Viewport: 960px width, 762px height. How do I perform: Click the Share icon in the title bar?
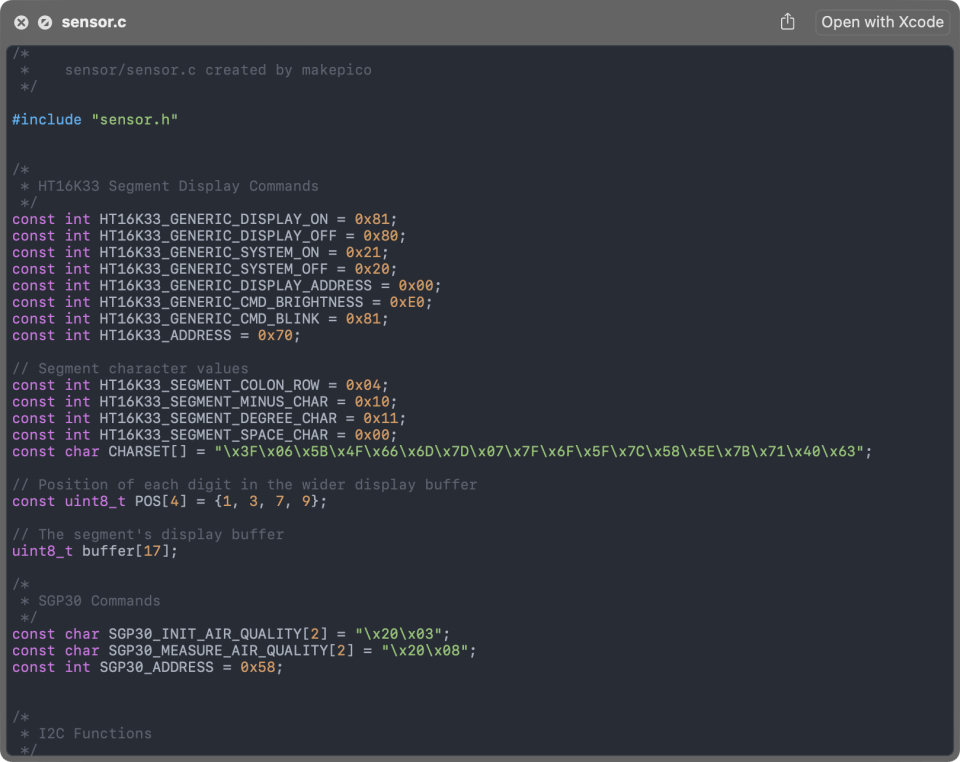(788, 22)
